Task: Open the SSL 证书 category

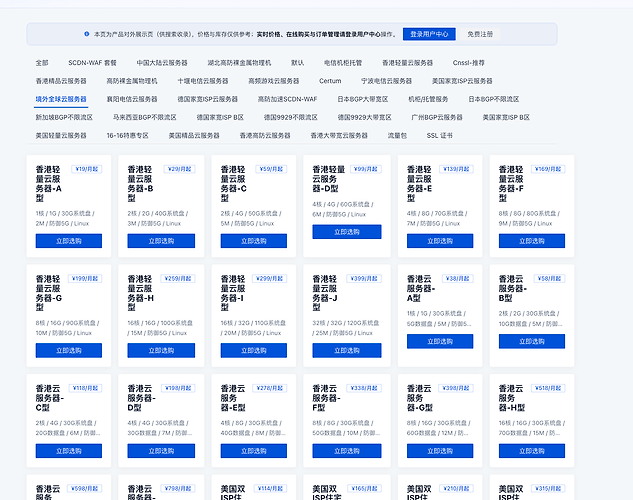Action: tap(440, 136)
